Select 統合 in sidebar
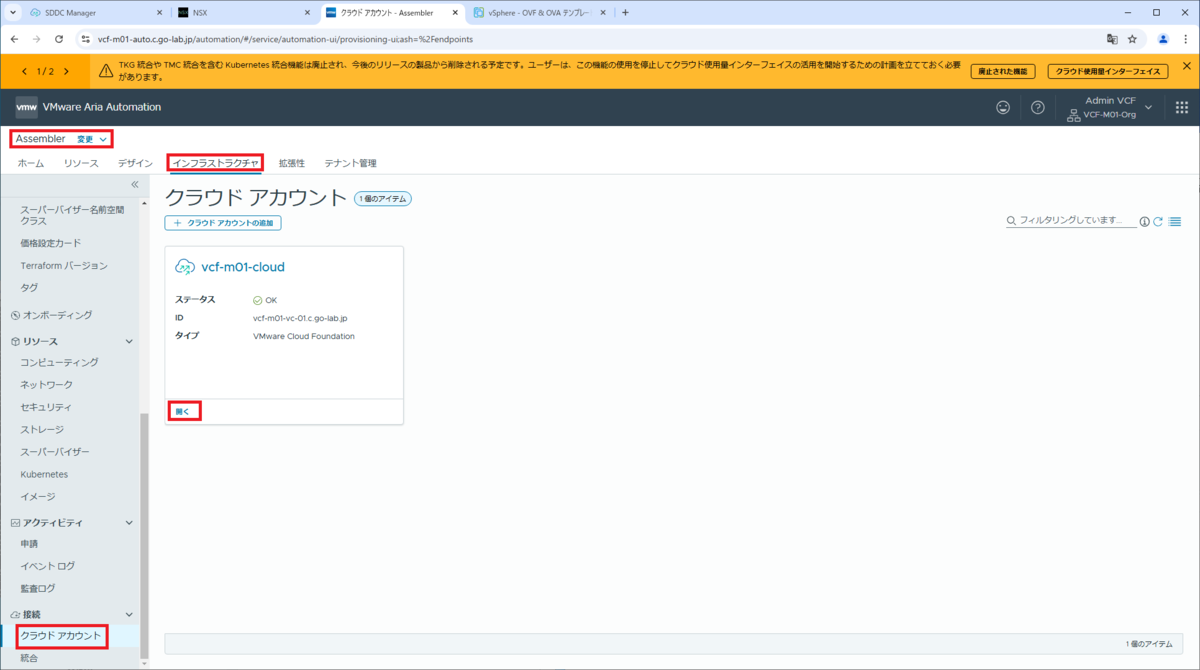The height and width of the screenshot is (670, 1200). coord(29,658)
